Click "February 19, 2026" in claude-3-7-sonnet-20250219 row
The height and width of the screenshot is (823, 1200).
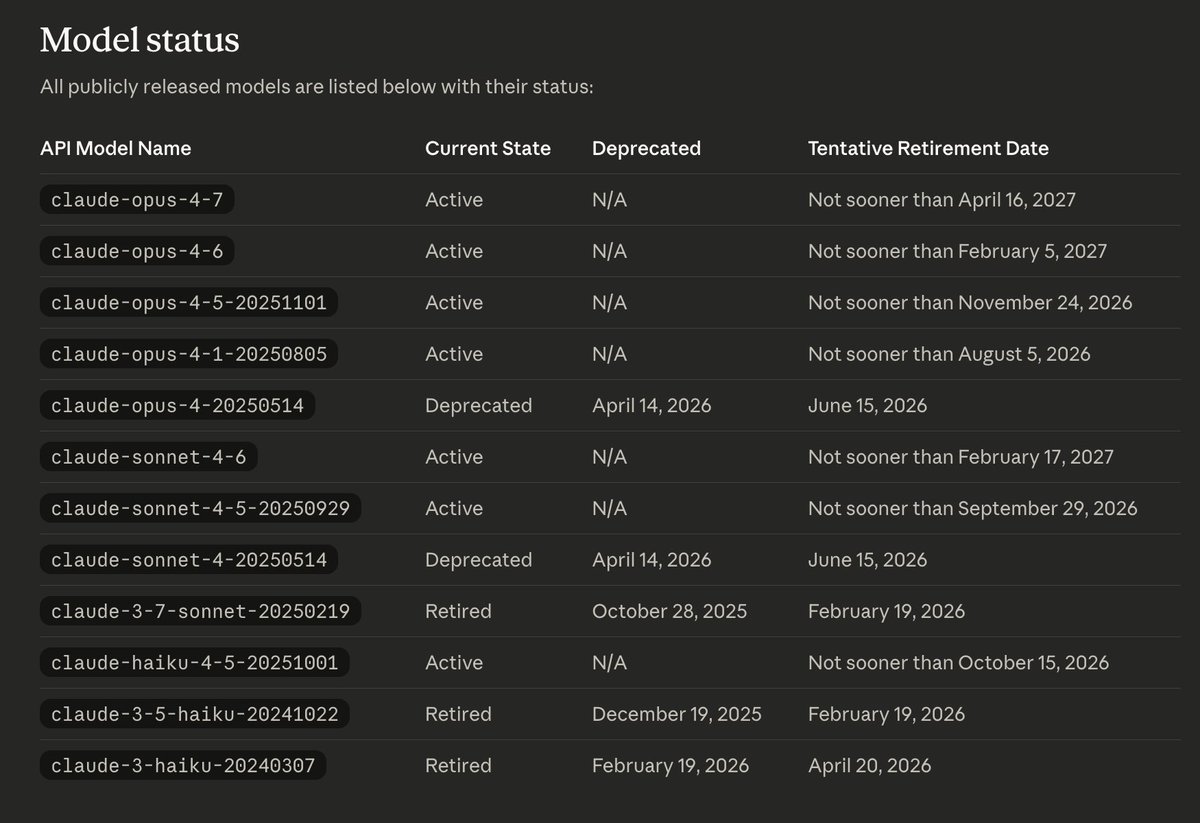point(886,612)
